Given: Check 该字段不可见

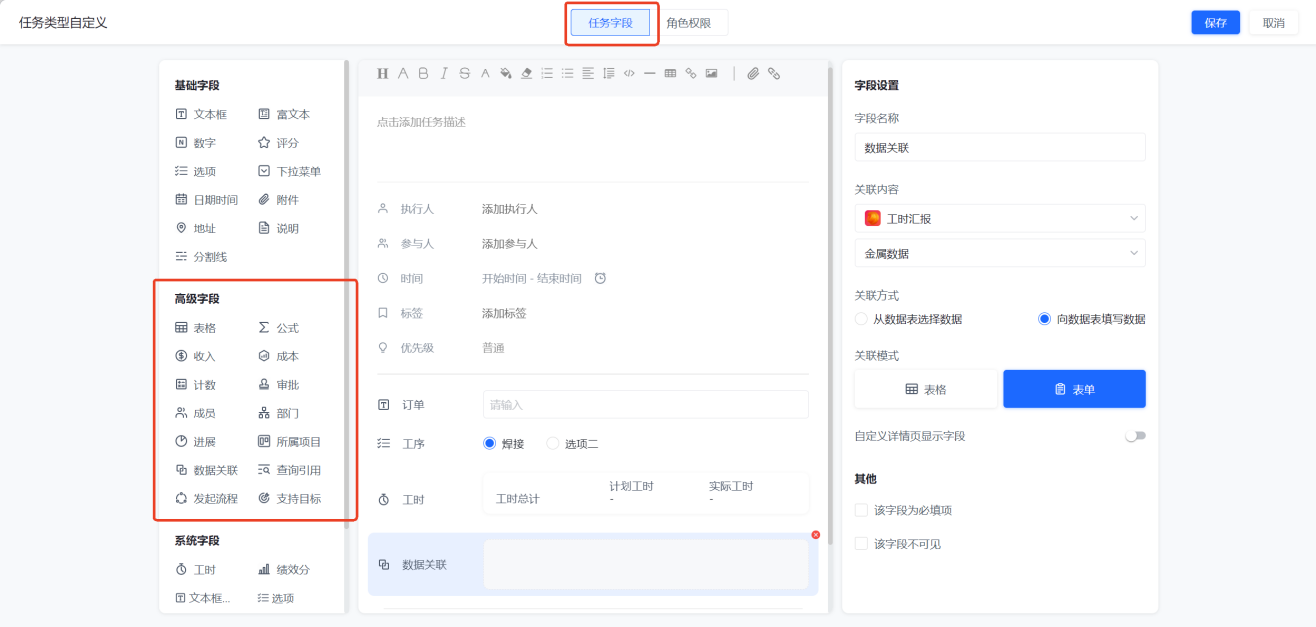Looking at the screenshot, I should click(861, 544).
